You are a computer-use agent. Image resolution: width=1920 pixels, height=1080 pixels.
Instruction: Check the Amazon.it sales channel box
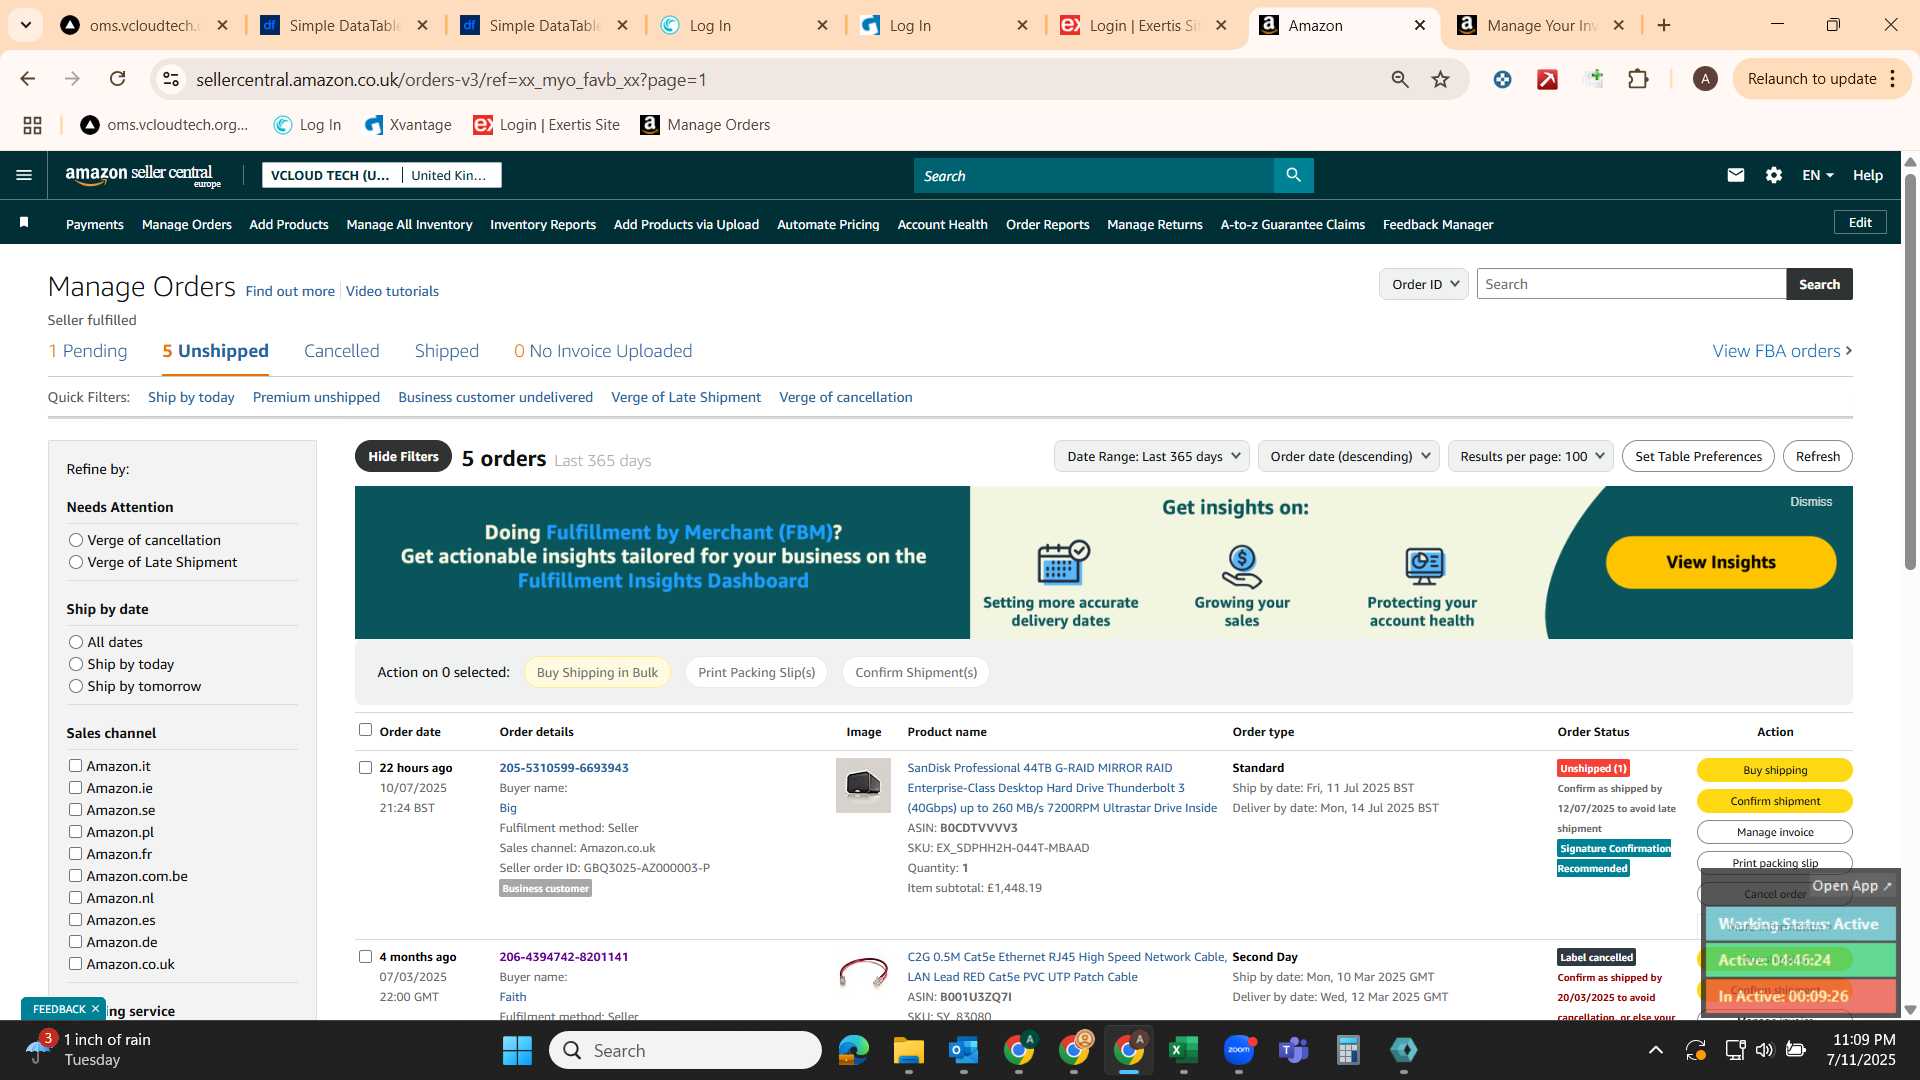(x=75, y=766)
